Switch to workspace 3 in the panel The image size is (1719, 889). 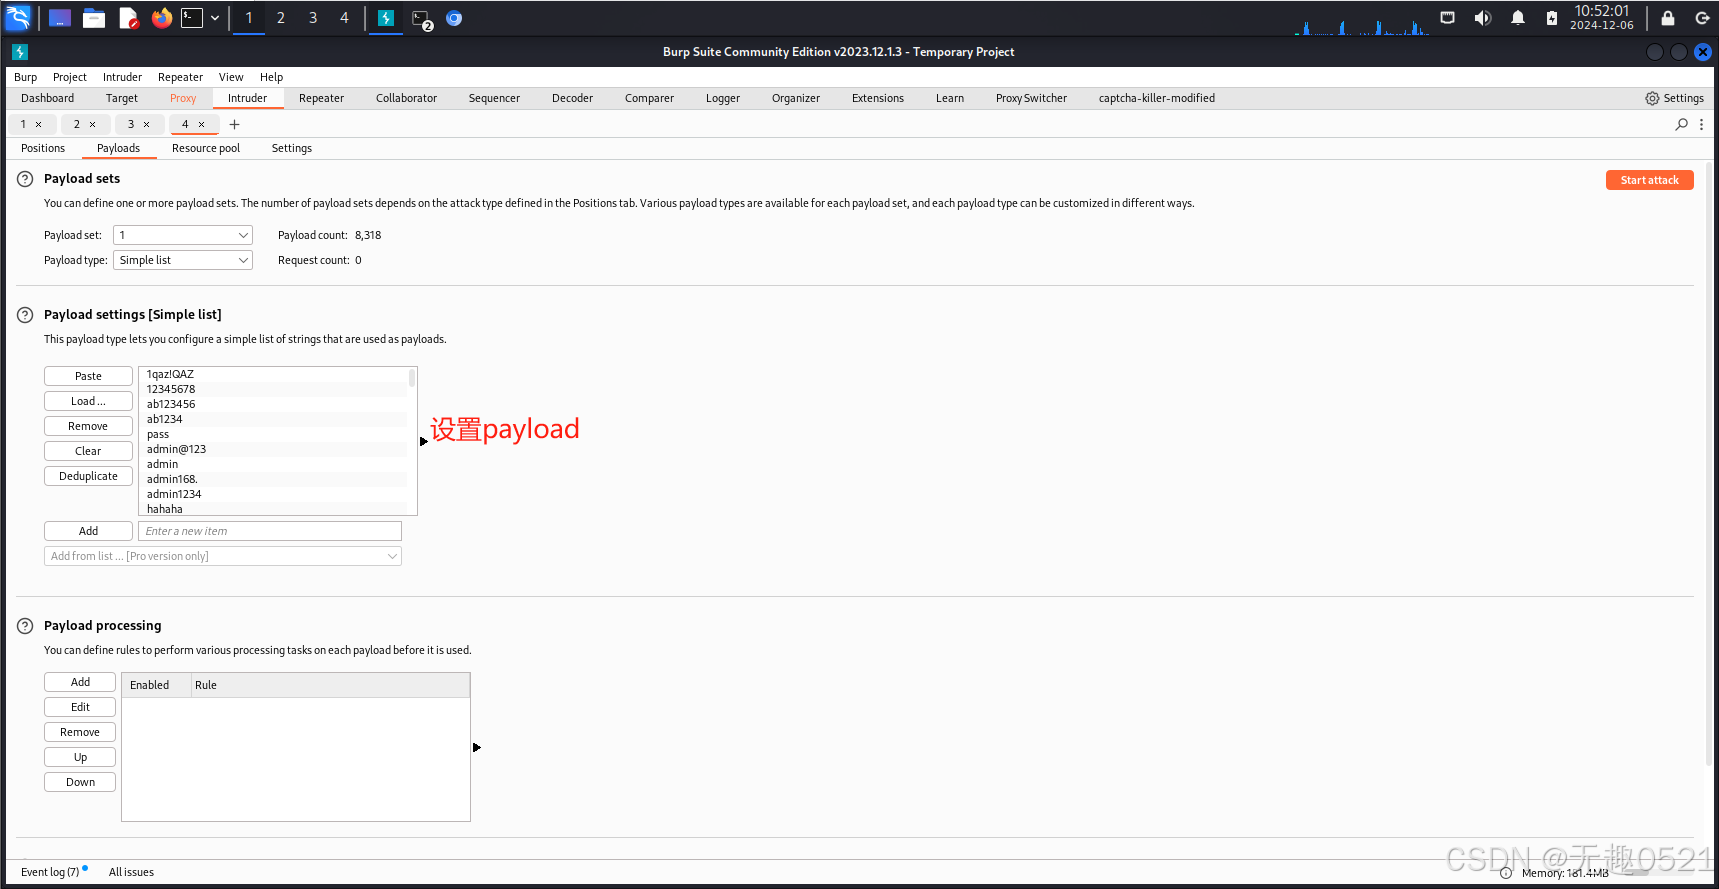click(313, 18)
